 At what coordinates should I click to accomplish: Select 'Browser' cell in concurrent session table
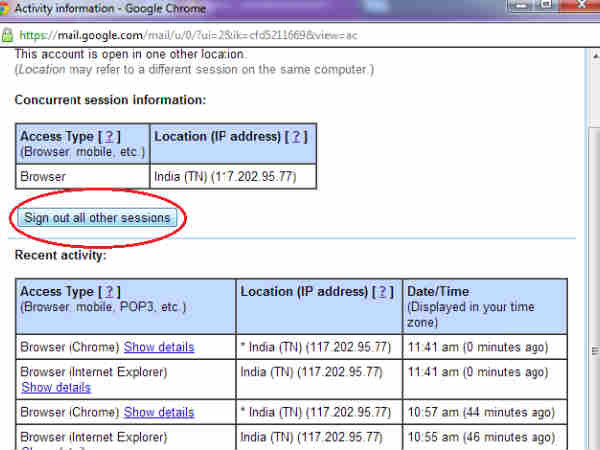[83, 177]
